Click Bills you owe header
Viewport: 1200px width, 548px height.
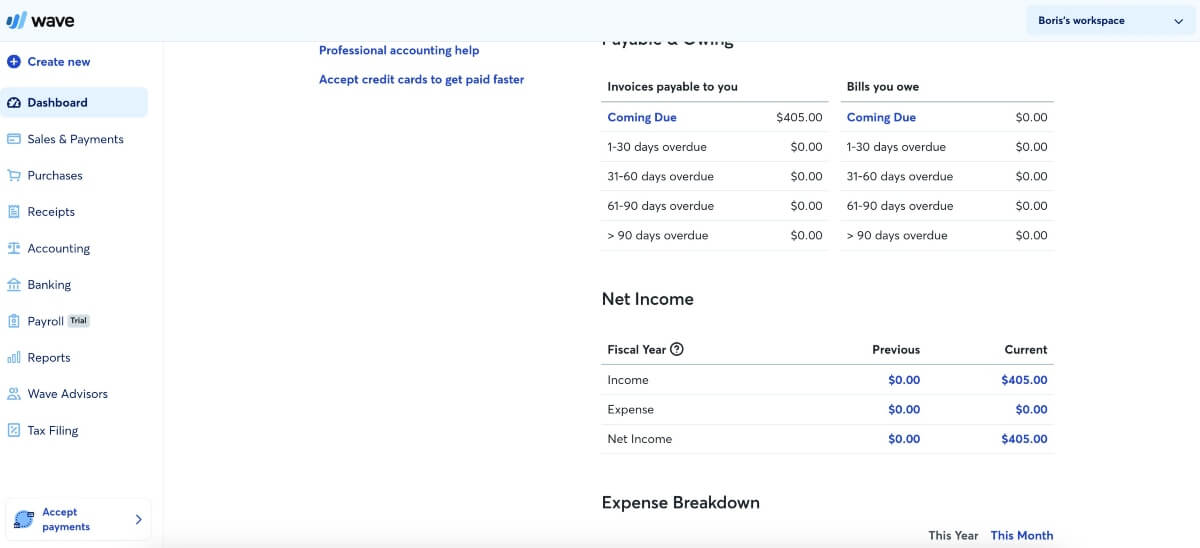[883, 87]
